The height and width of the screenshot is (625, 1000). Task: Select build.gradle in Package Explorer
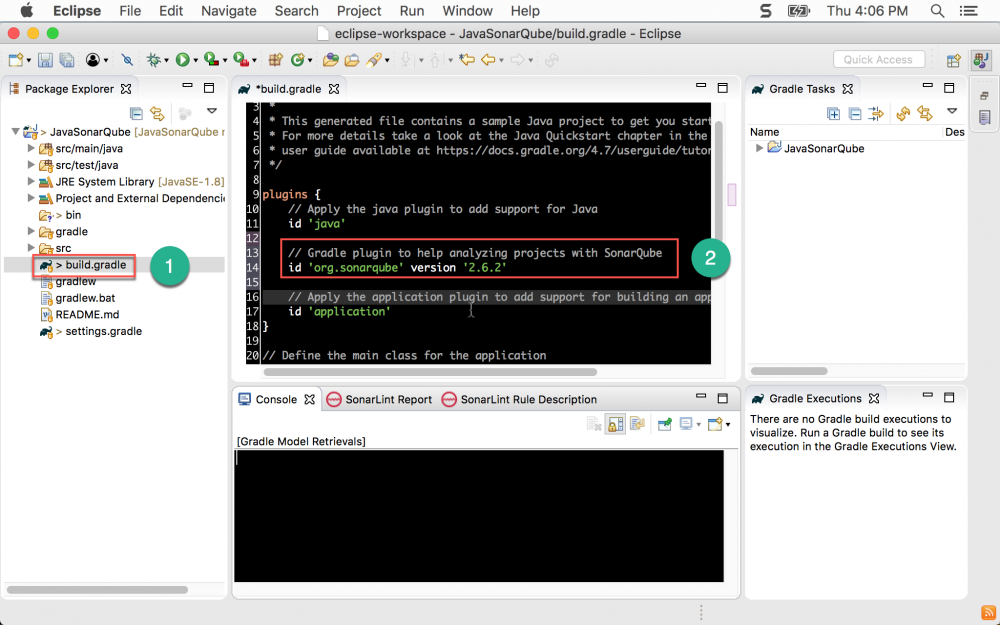pyautogui.click(x=96, y=265)
